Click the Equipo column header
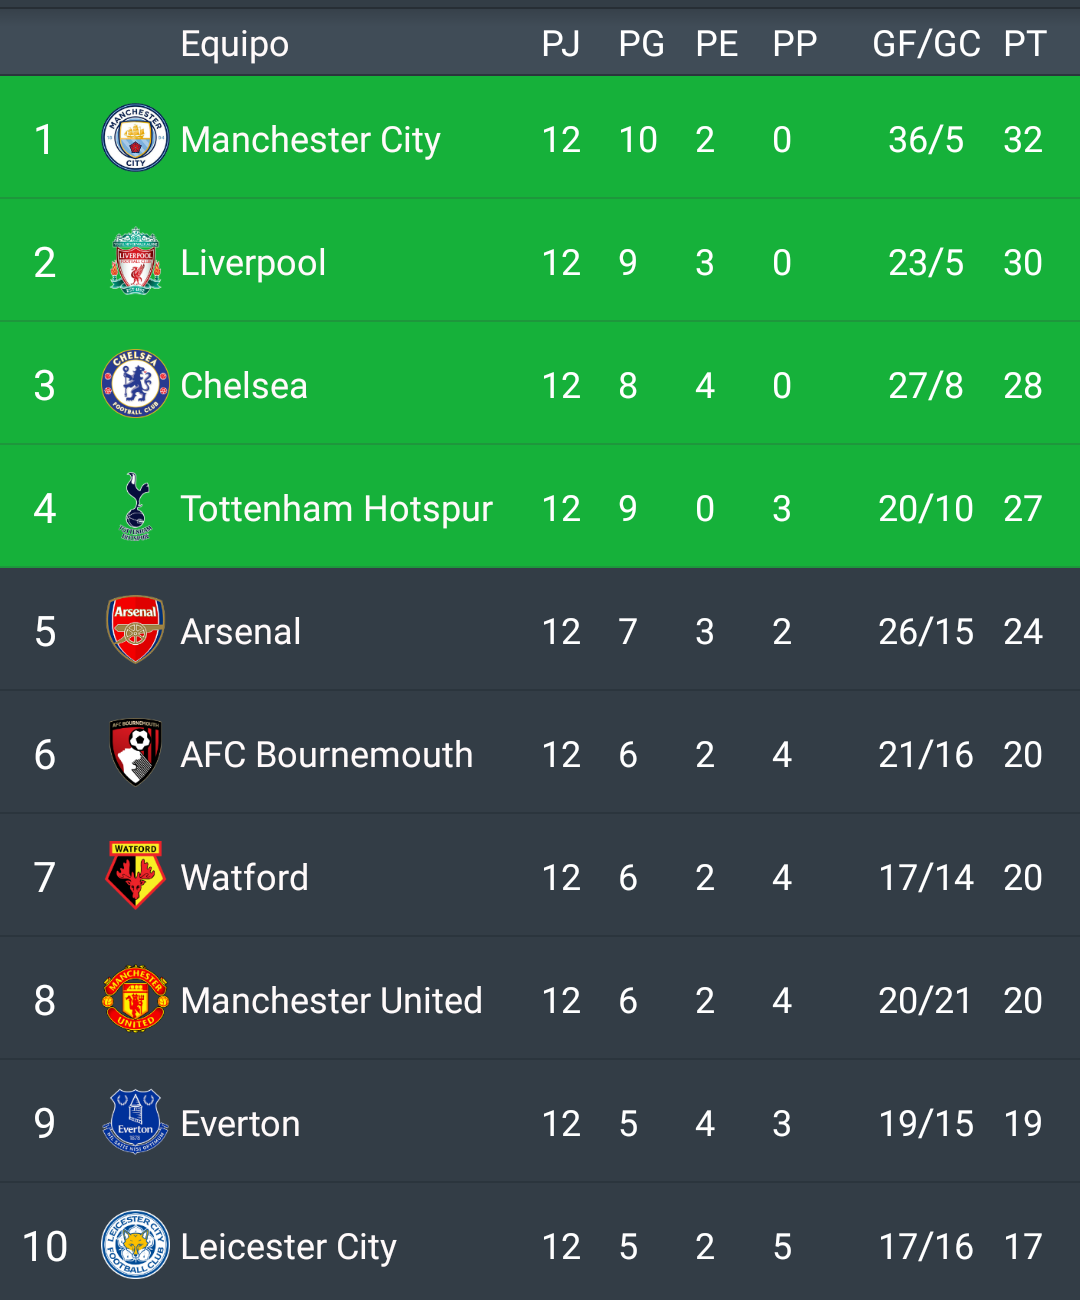Viewport: 1080px width, 1300px height. pyautogui.click(x=235, y=45)
